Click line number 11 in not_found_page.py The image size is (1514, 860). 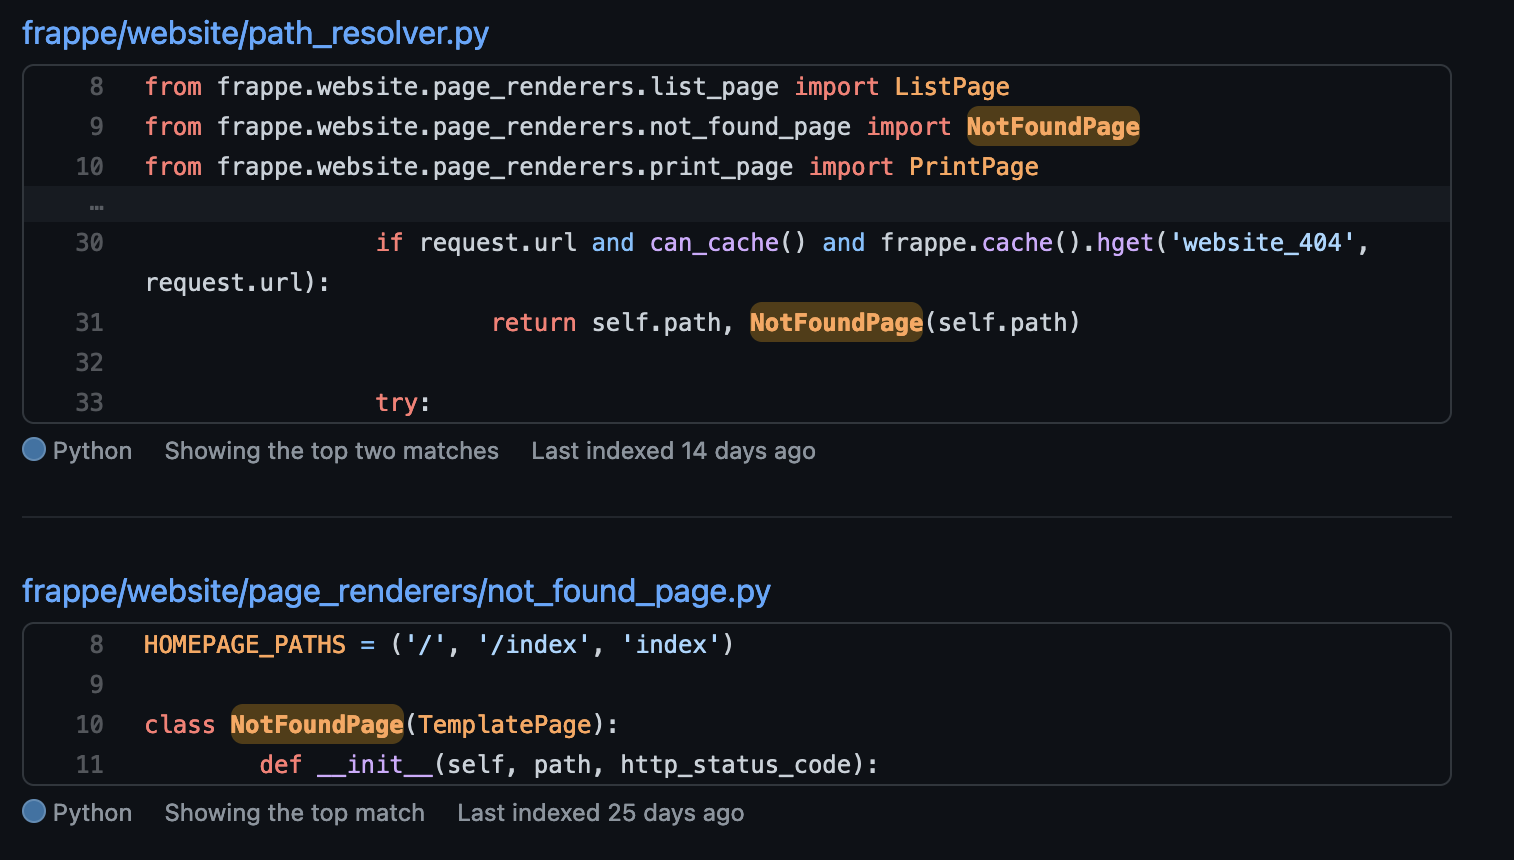[88, 764]
